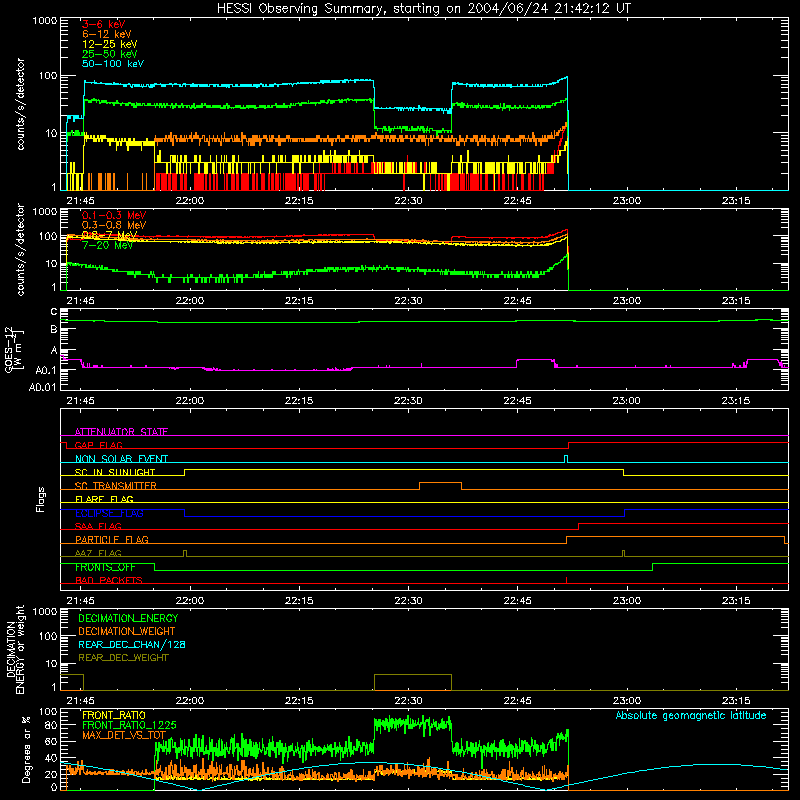Click the SC_TRANSMITTER flag label
Viewport: 800px width, 800px height.
tap(116, 486)
